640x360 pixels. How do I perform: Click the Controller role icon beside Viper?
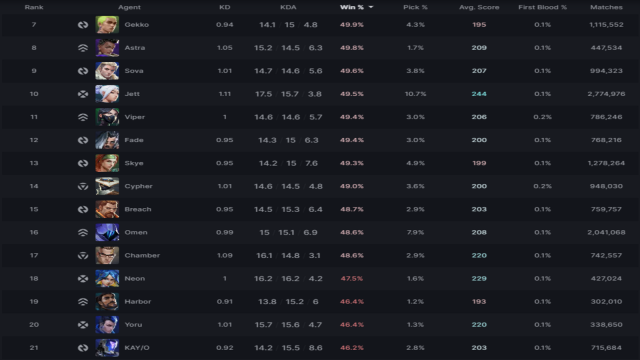(83, 117)
